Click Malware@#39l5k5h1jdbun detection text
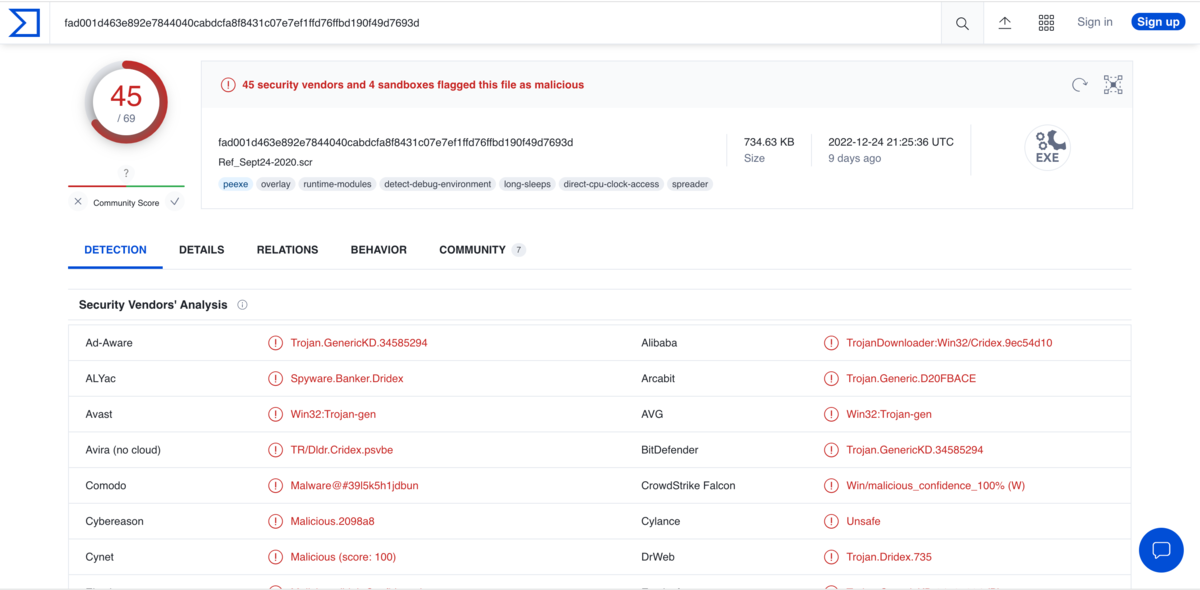Screen dimensions: 1200x590 [x=355, y=486]
